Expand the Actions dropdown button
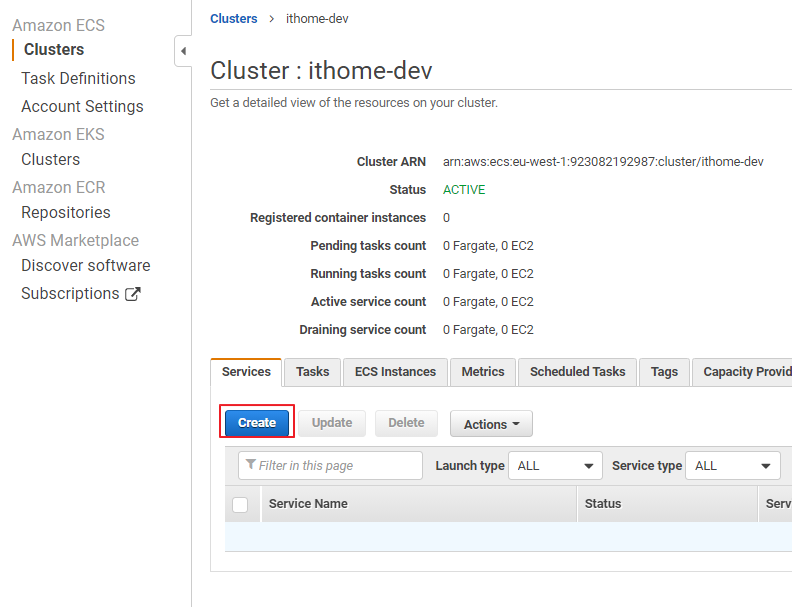This screenshot has width=792, height=607. pos(491,424)
